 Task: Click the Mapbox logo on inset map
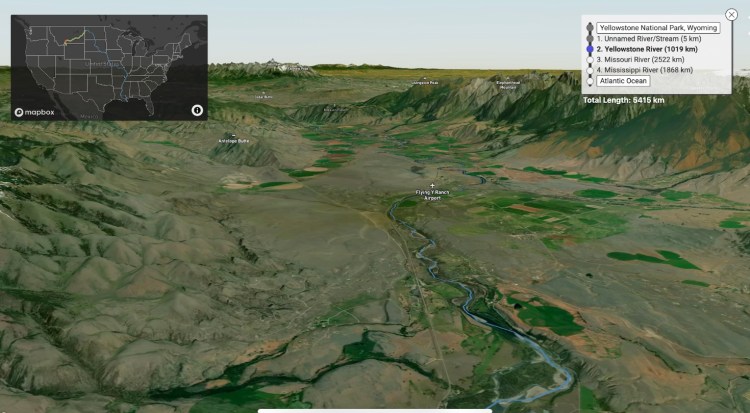(34, 112)
